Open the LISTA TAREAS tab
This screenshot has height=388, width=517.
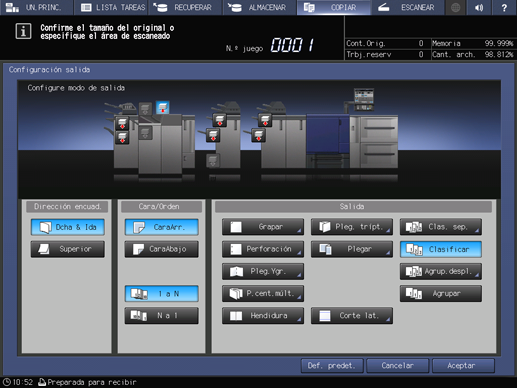(111, 7)
